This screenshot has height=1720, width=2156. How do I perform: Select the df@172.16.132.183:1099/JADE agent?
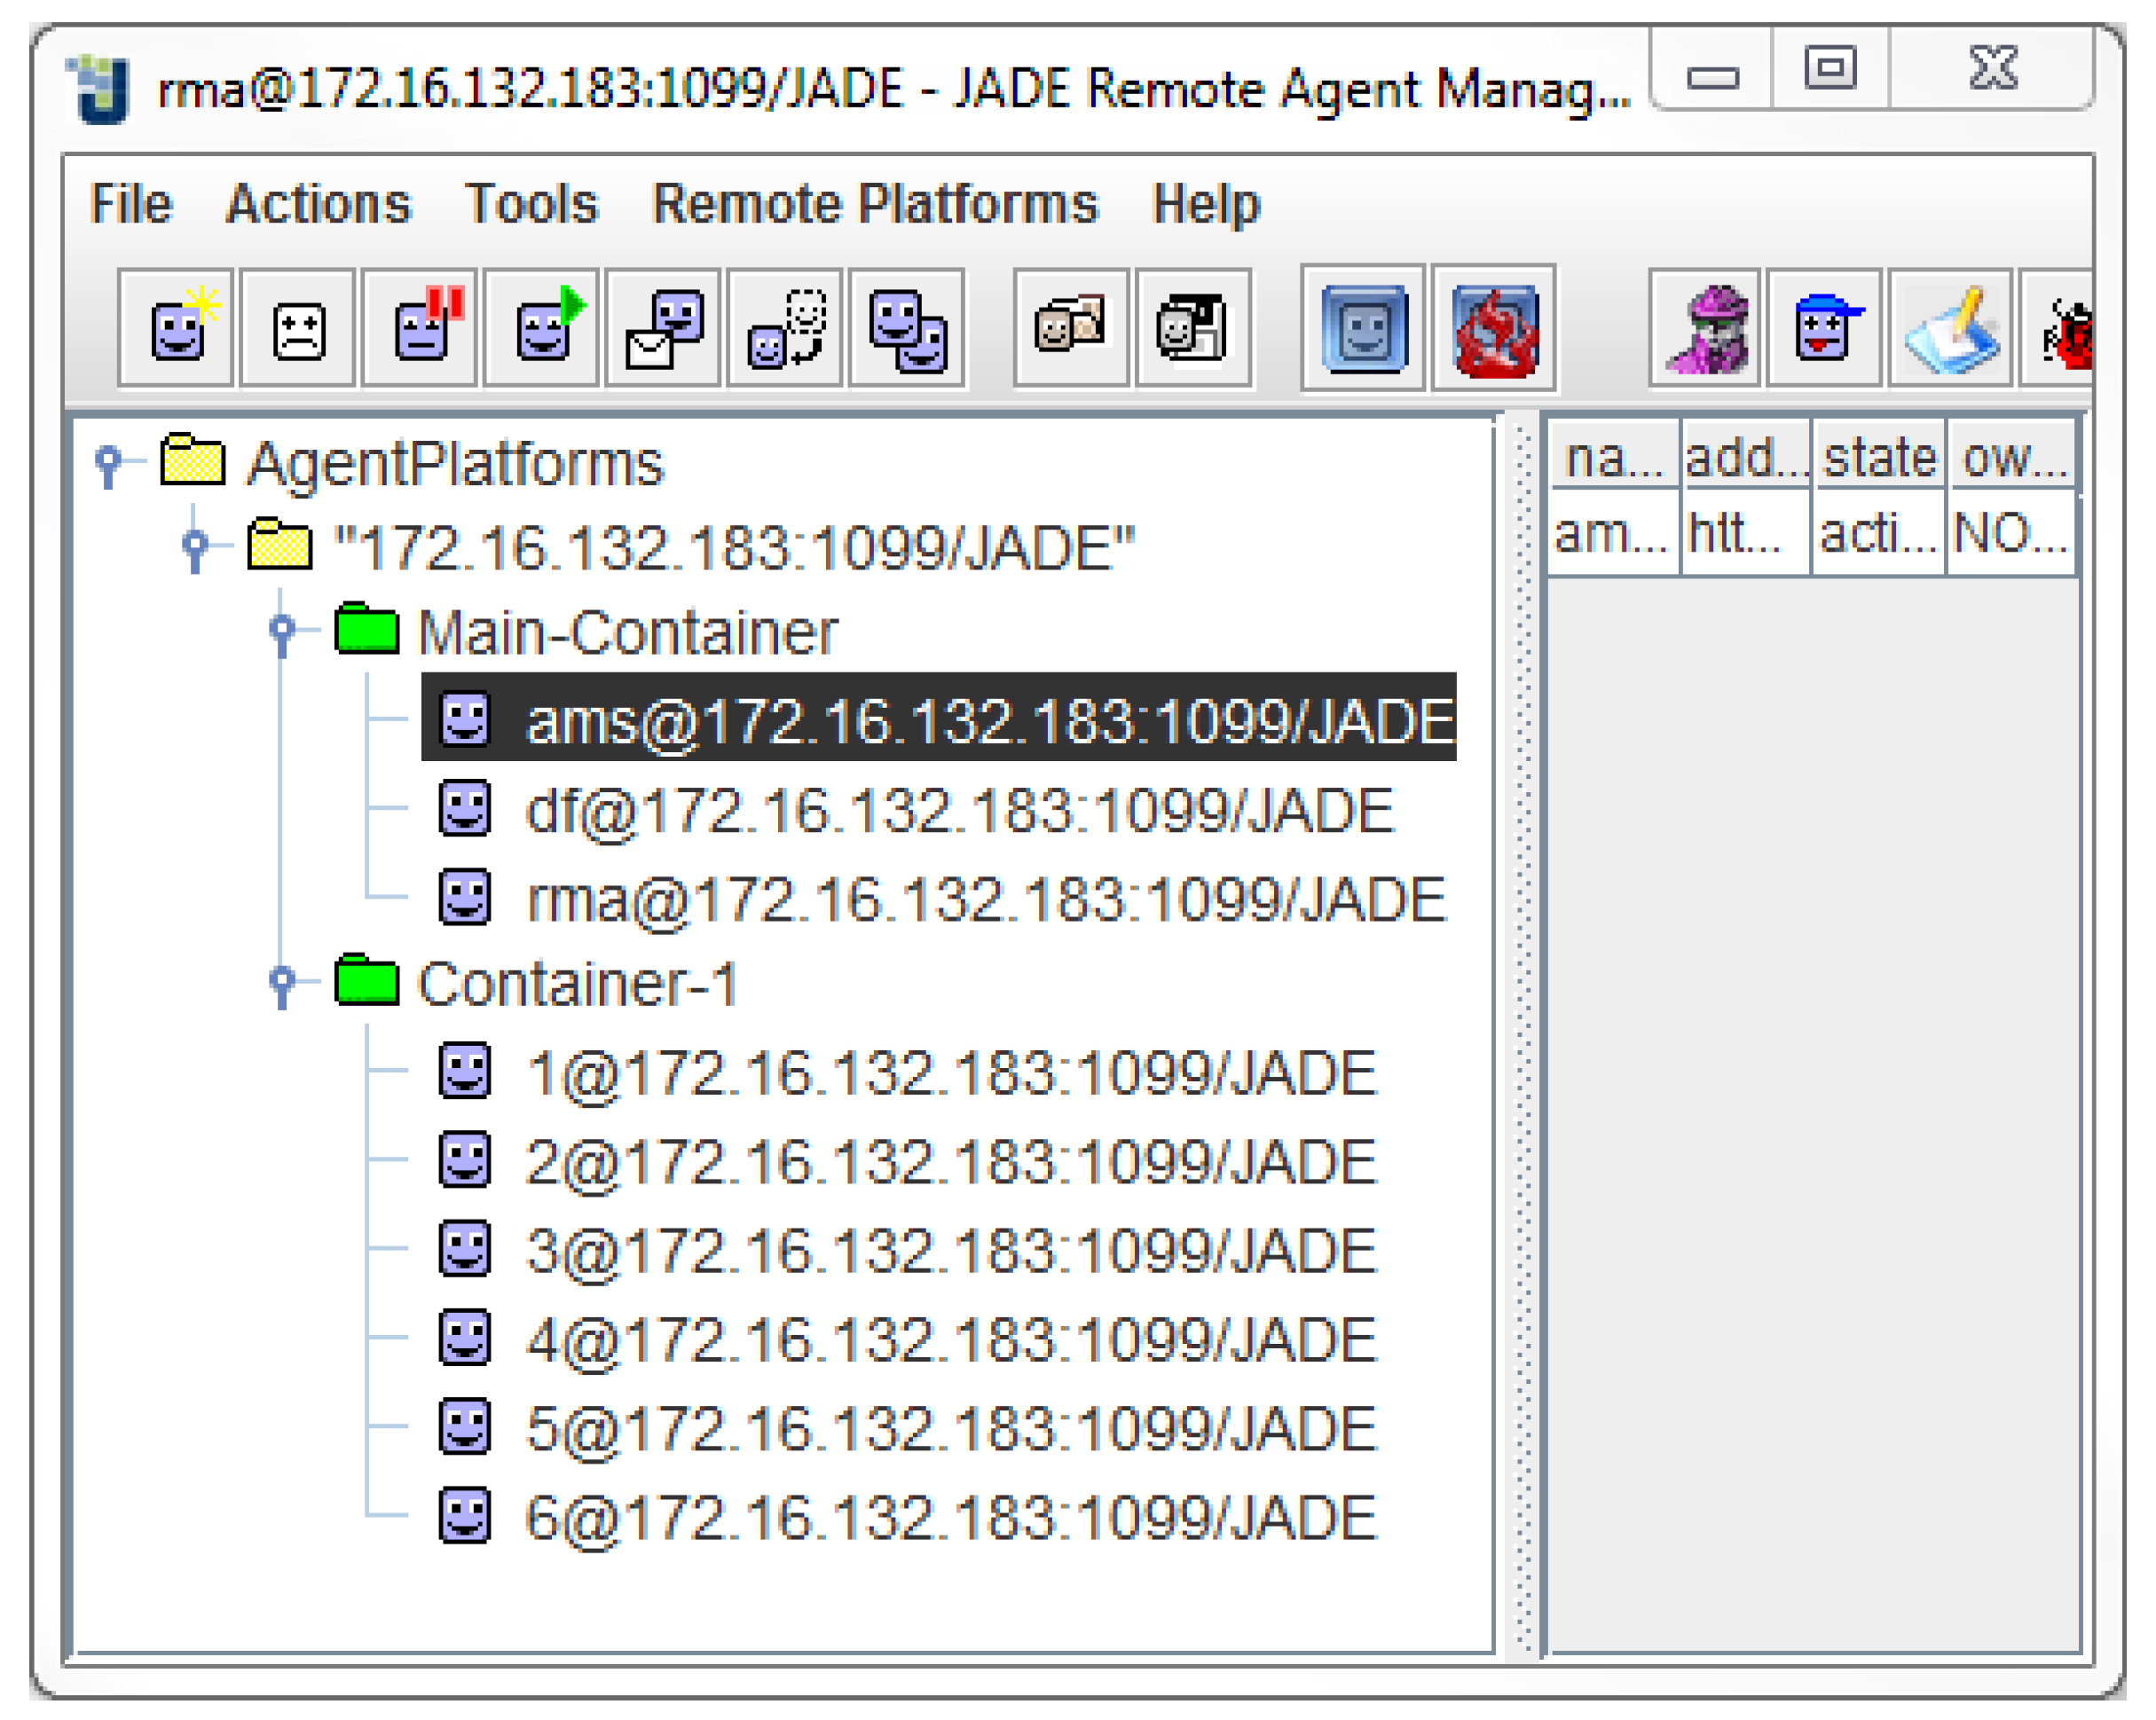[958, 809]
